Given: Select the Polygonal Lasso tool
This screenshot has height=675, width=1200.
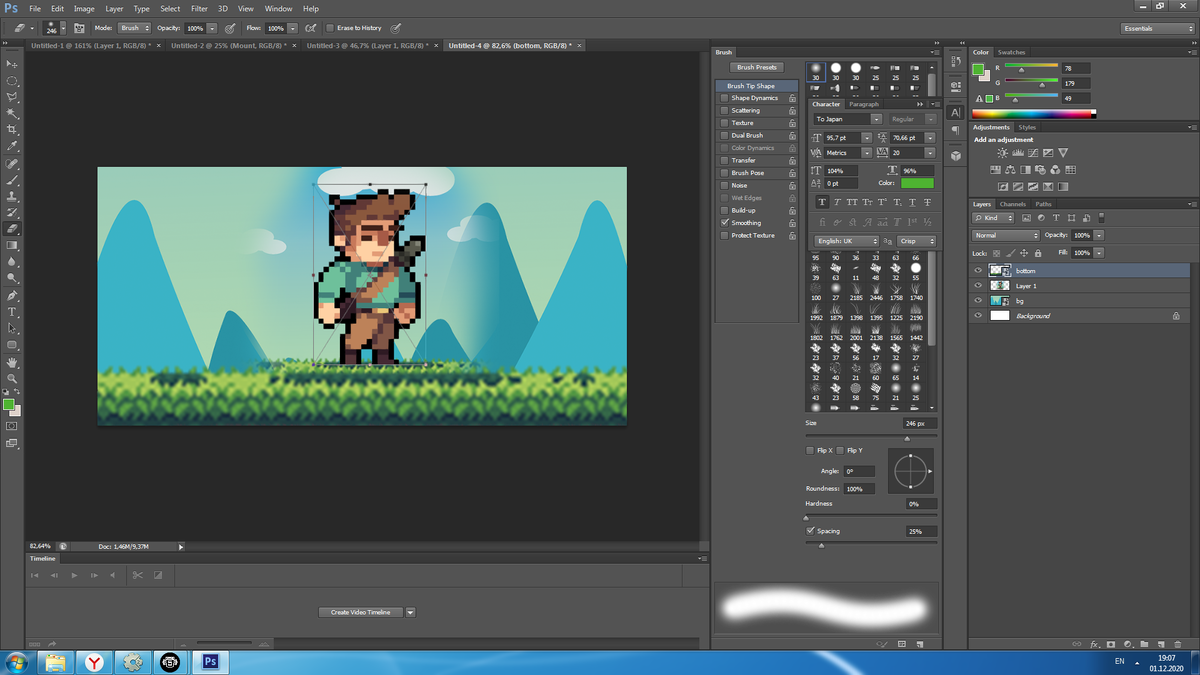Looking at the screenshot, I should click(x=12, y=97).
